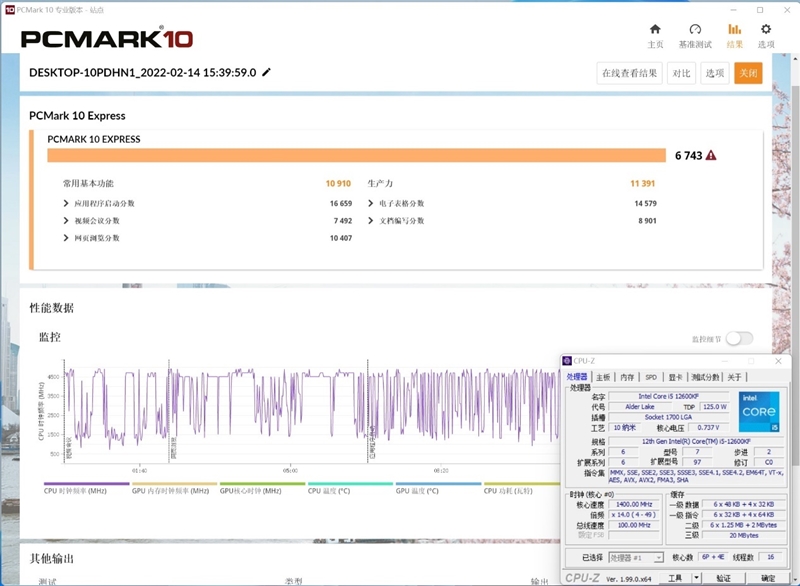Click the Validate (验证) button in CPU-Z

pyautogui.click(x=723, y=578)
